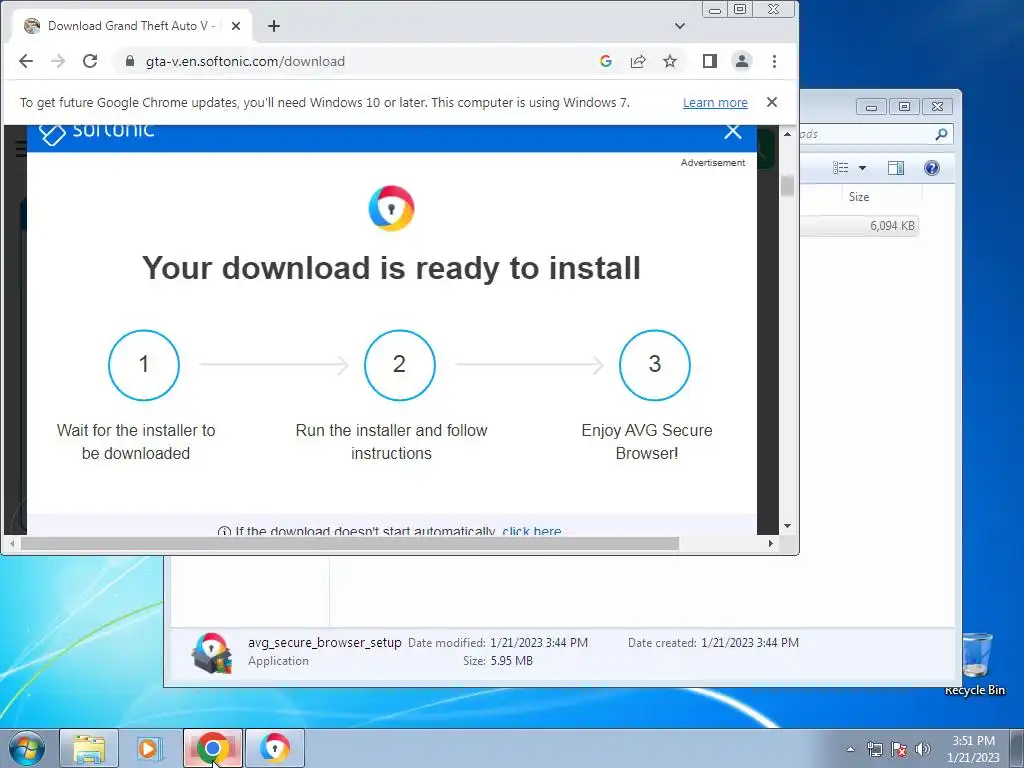
Task: Open the Recycle Bin on desktop
Action: (975, 663)
